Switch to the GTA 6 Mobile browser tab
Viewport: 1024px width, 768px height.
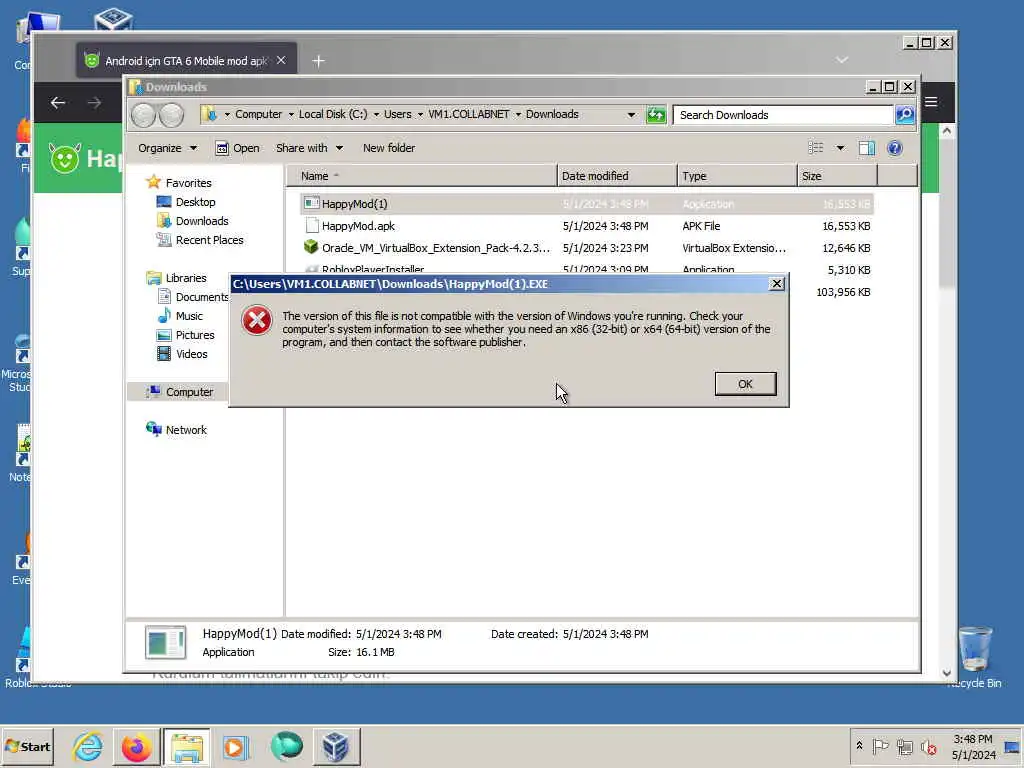coord(186,61)
